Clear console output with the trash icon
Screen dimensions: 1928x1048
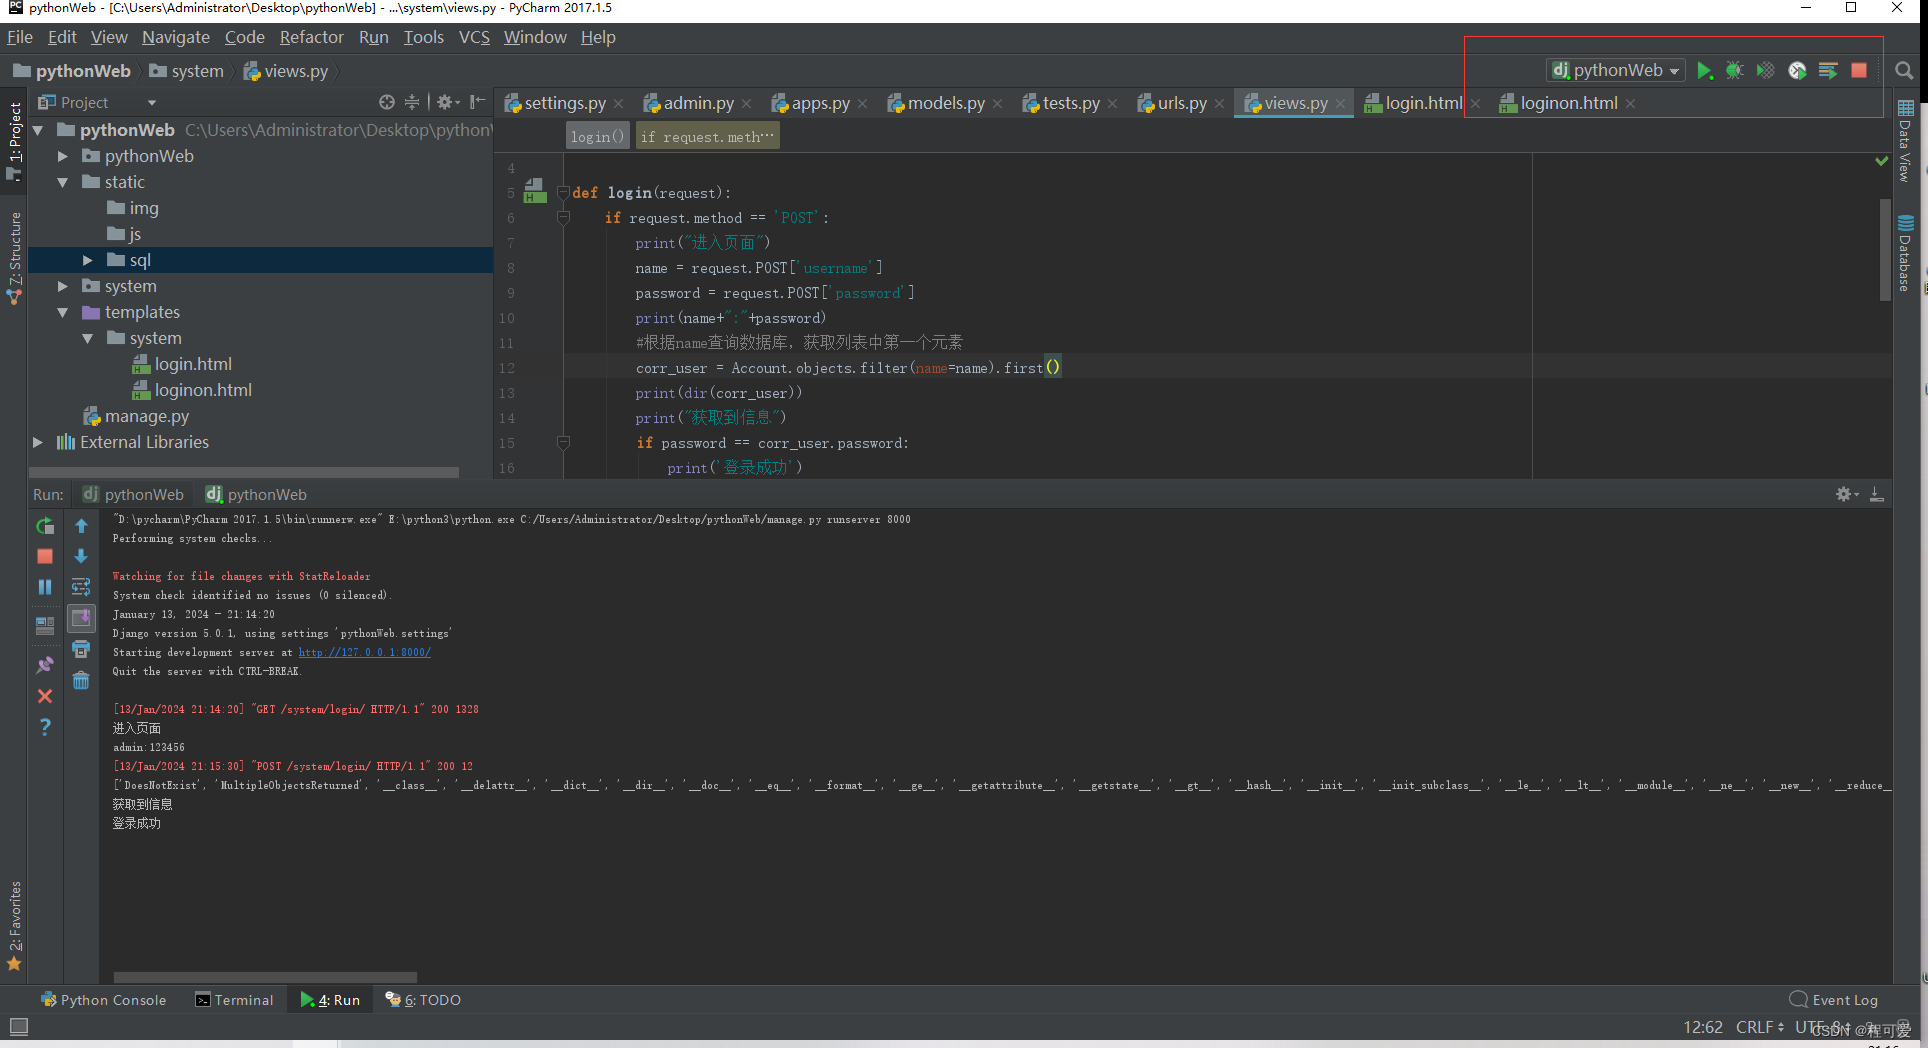coord(81,680)
